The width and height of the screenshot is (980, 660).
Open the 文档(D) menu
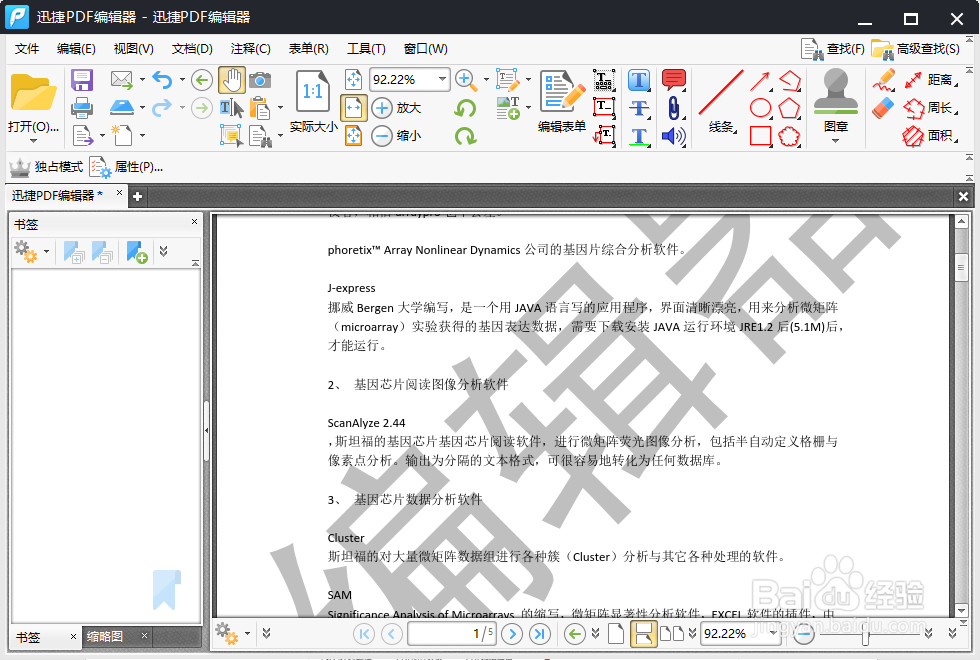(192, 49)
